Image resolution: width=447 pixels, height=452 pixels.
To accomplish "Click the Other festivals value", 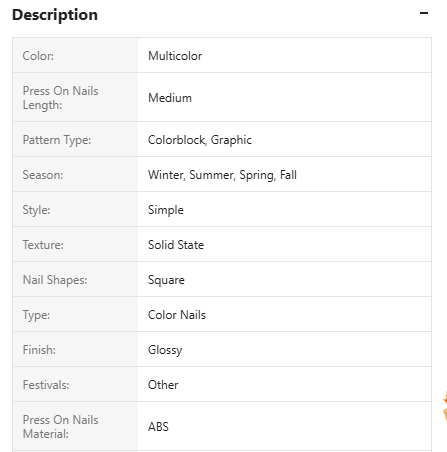I will coord(163,385).
